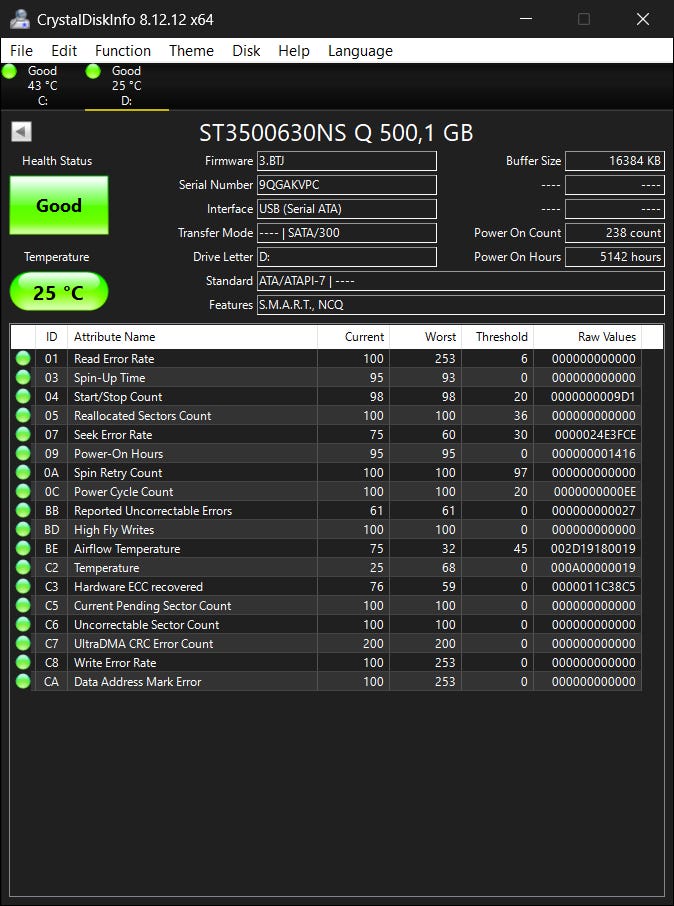Switch to the C: disk tab at 43 °C
674x906 pixels.
pos(42,86)
